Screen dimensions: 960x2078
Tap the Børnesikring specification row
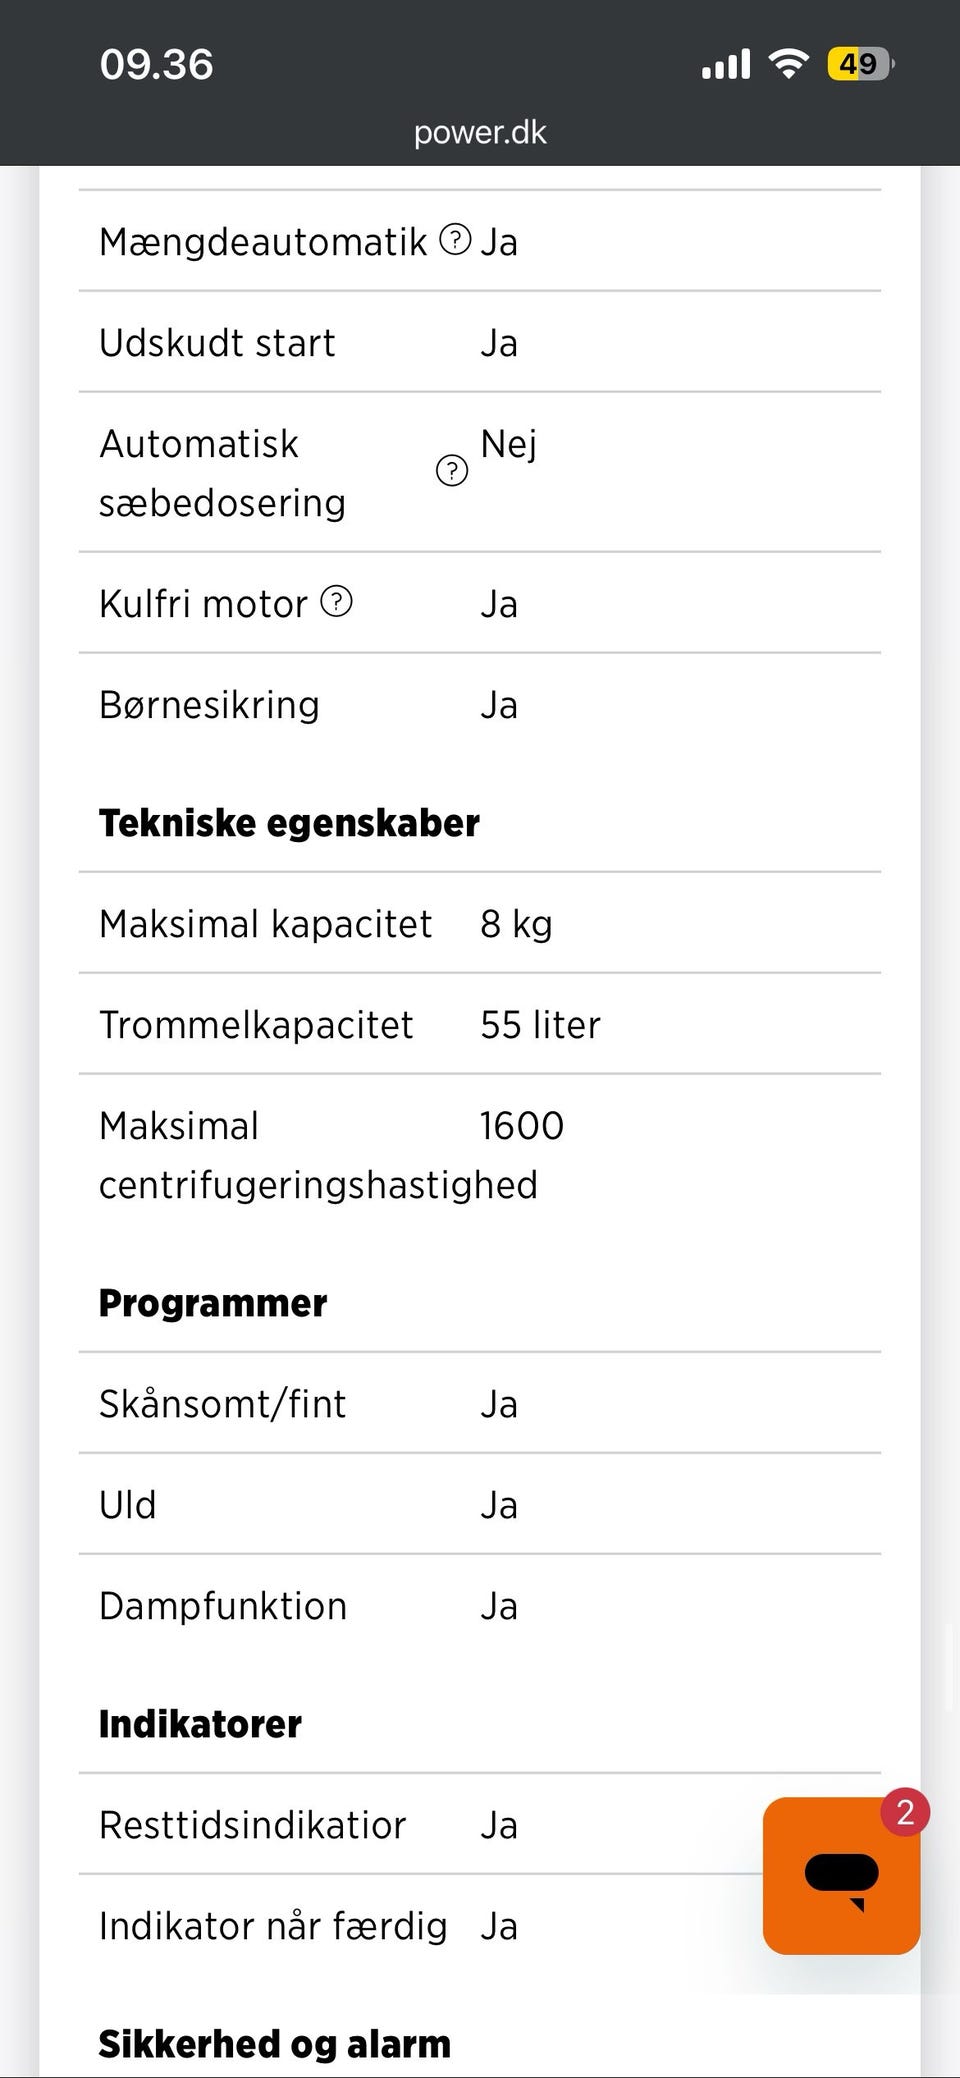pyautogui.click(x=480, y=705)
